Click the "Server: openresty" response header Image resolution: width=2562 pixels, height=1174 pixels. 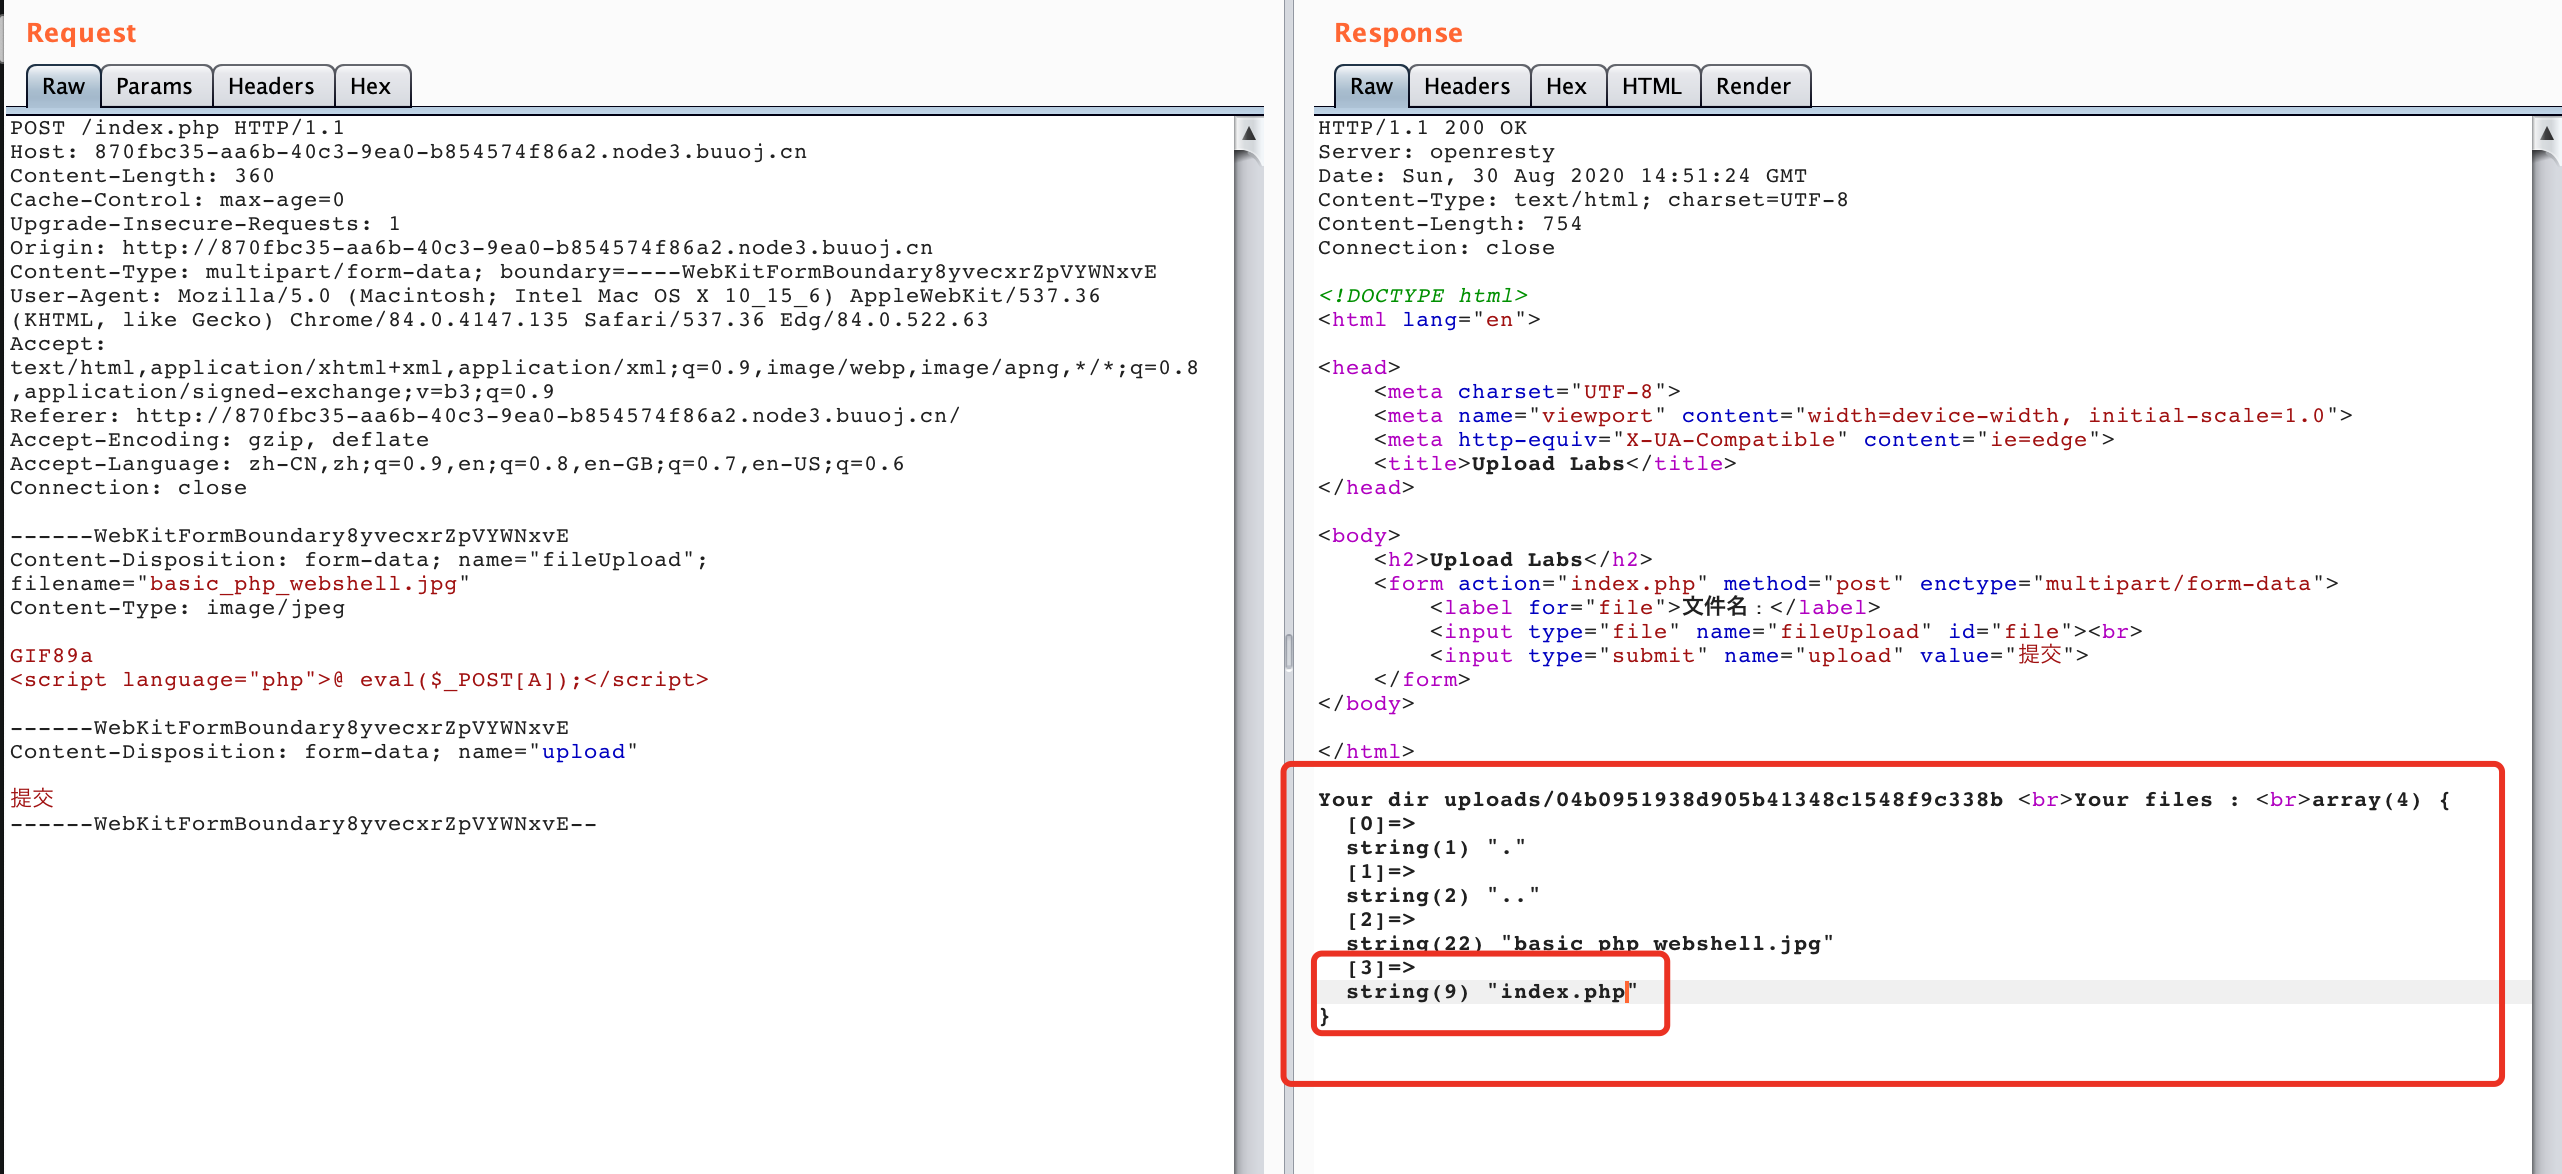[x=1436, y=152]
